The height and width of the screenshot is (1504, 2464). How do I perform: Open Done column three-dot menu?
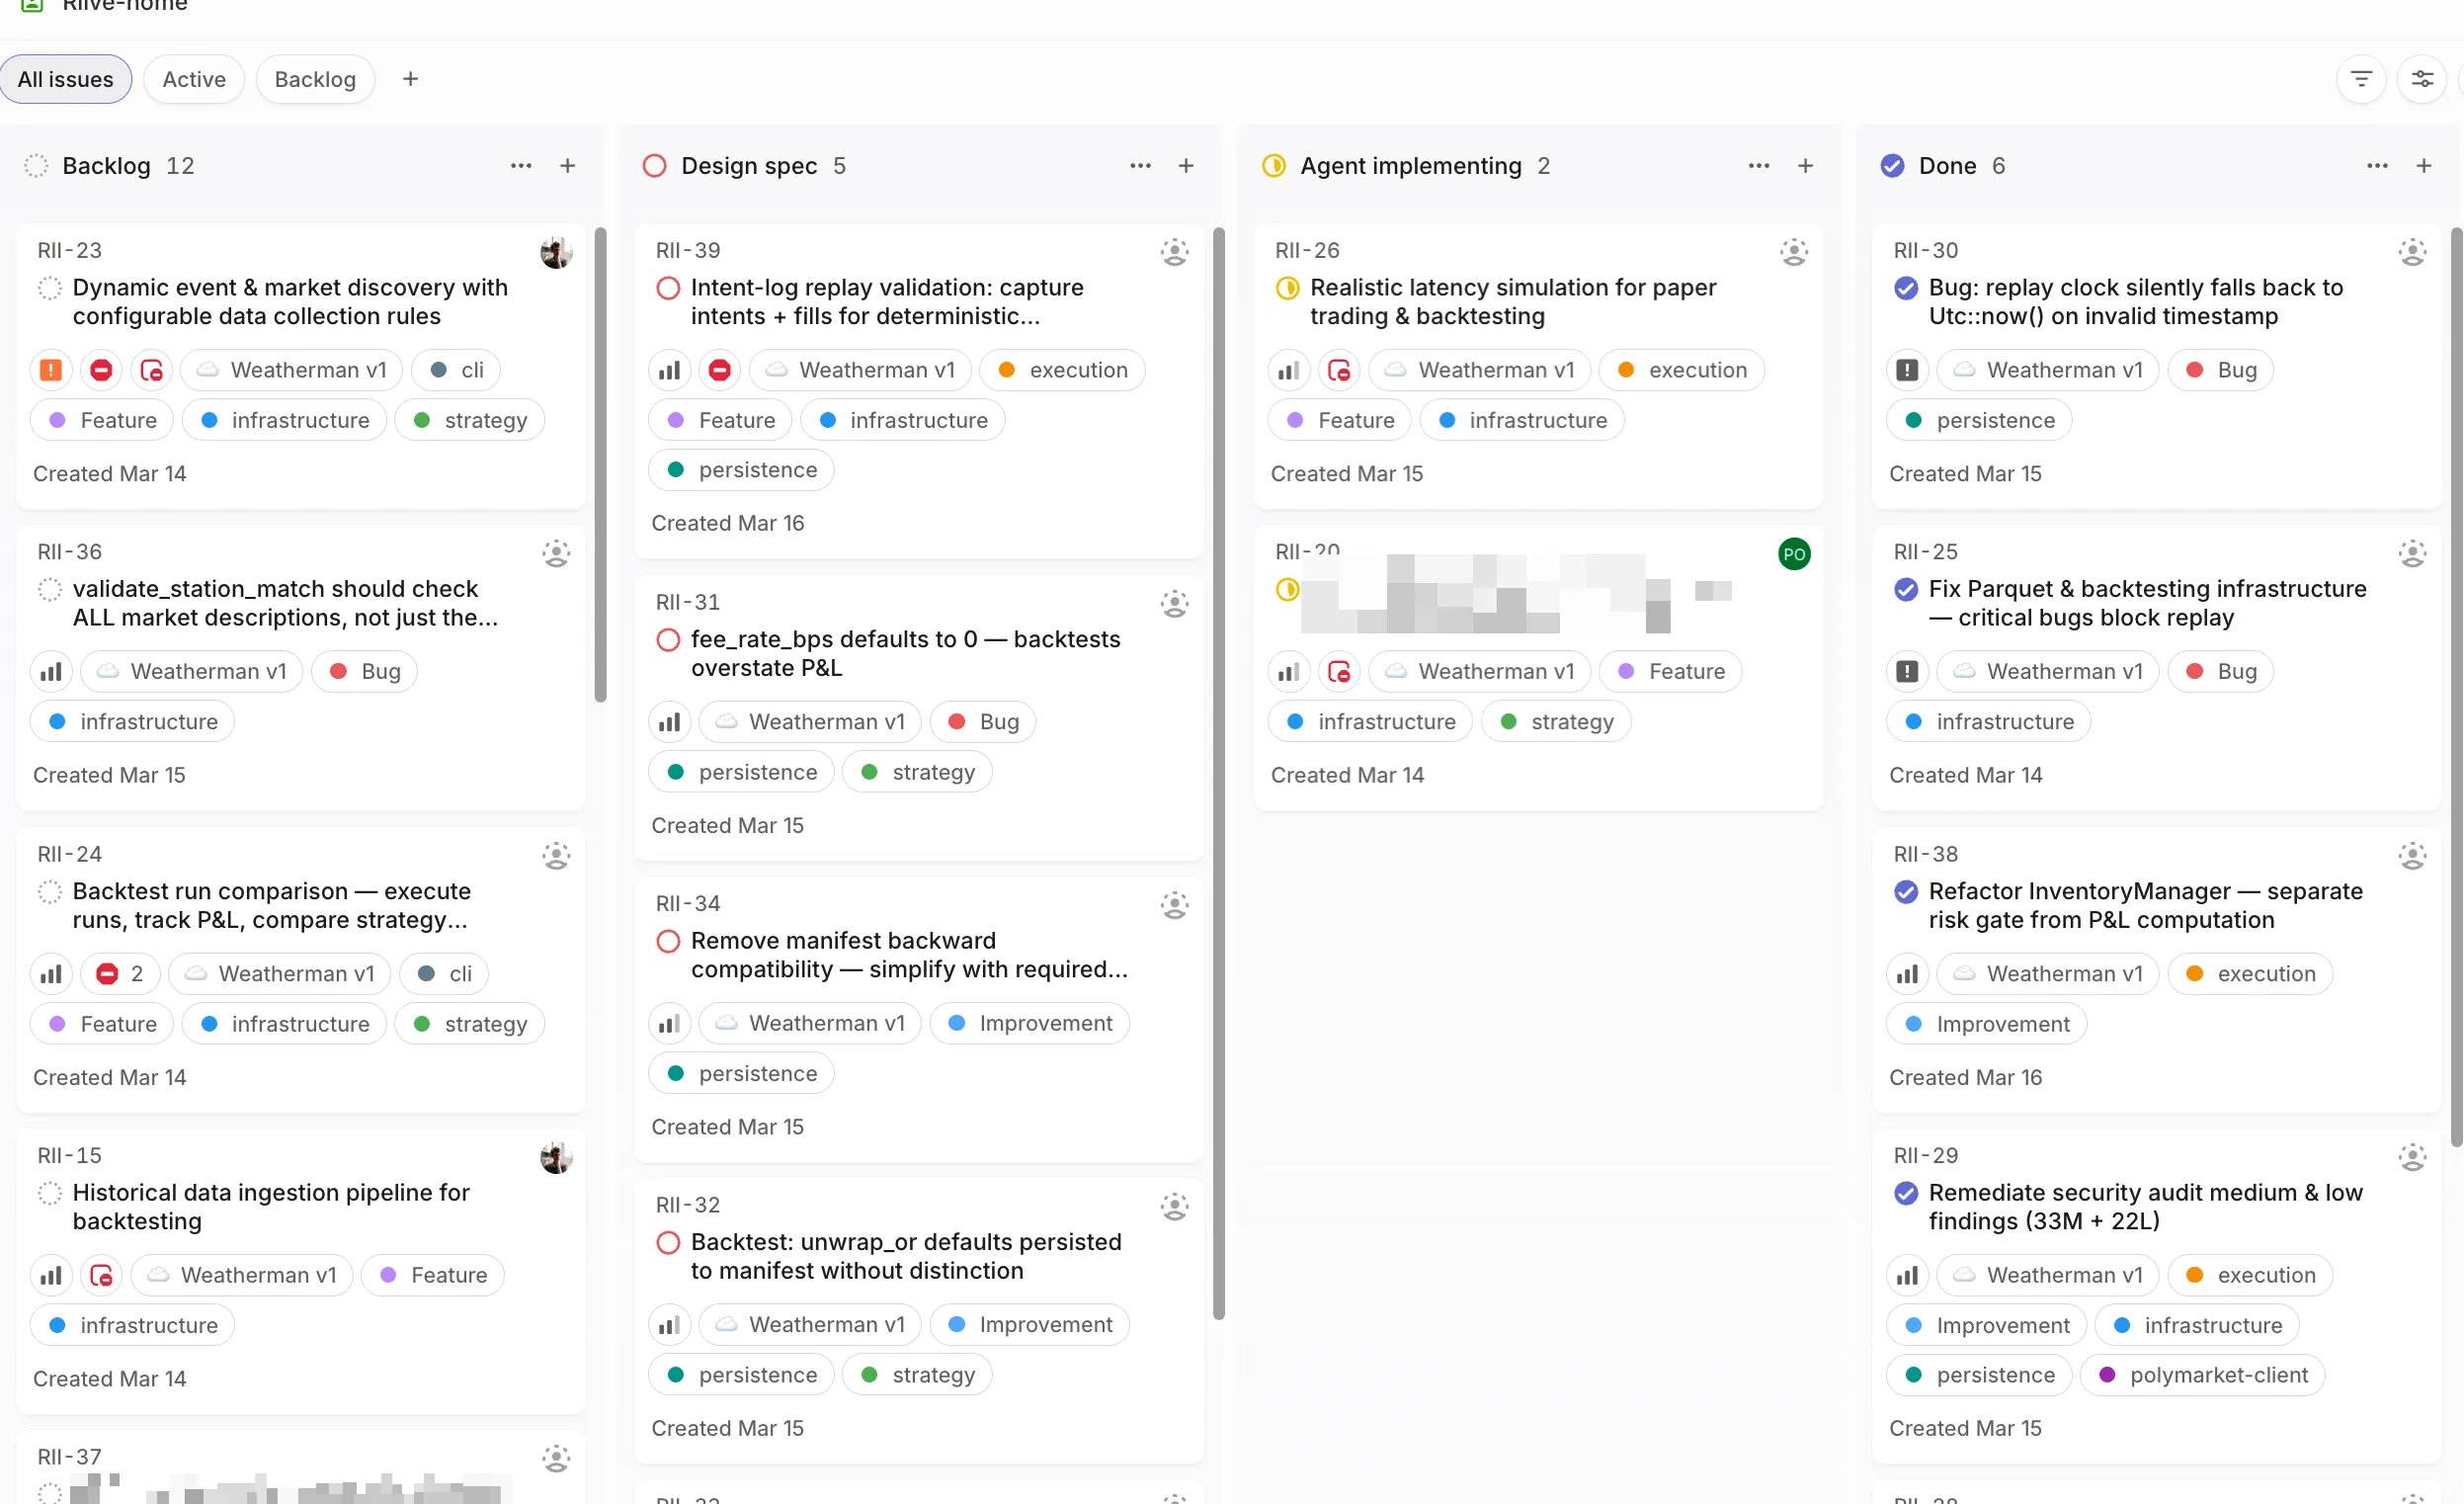click(2377, 166)
